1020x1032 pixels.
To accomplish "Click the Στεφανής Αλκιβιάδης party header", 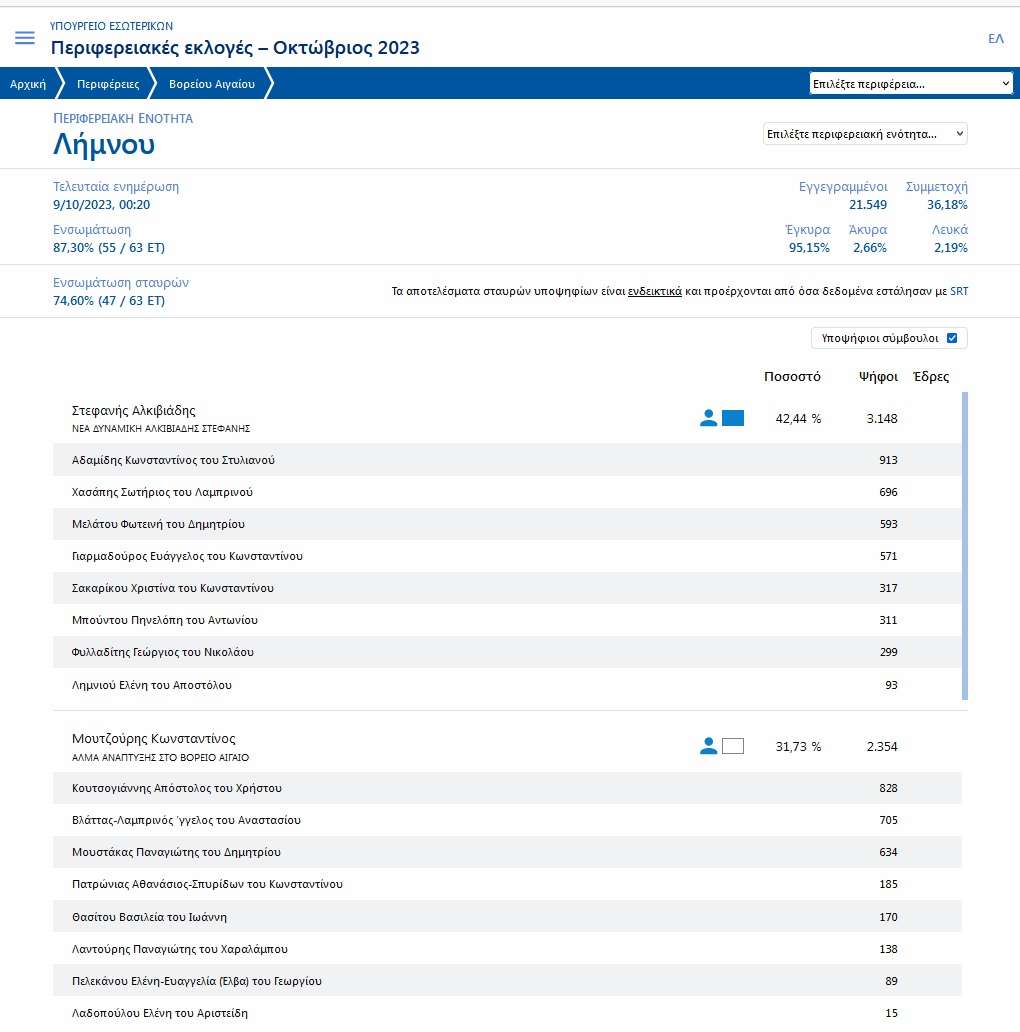I will (x=134, y=410).
